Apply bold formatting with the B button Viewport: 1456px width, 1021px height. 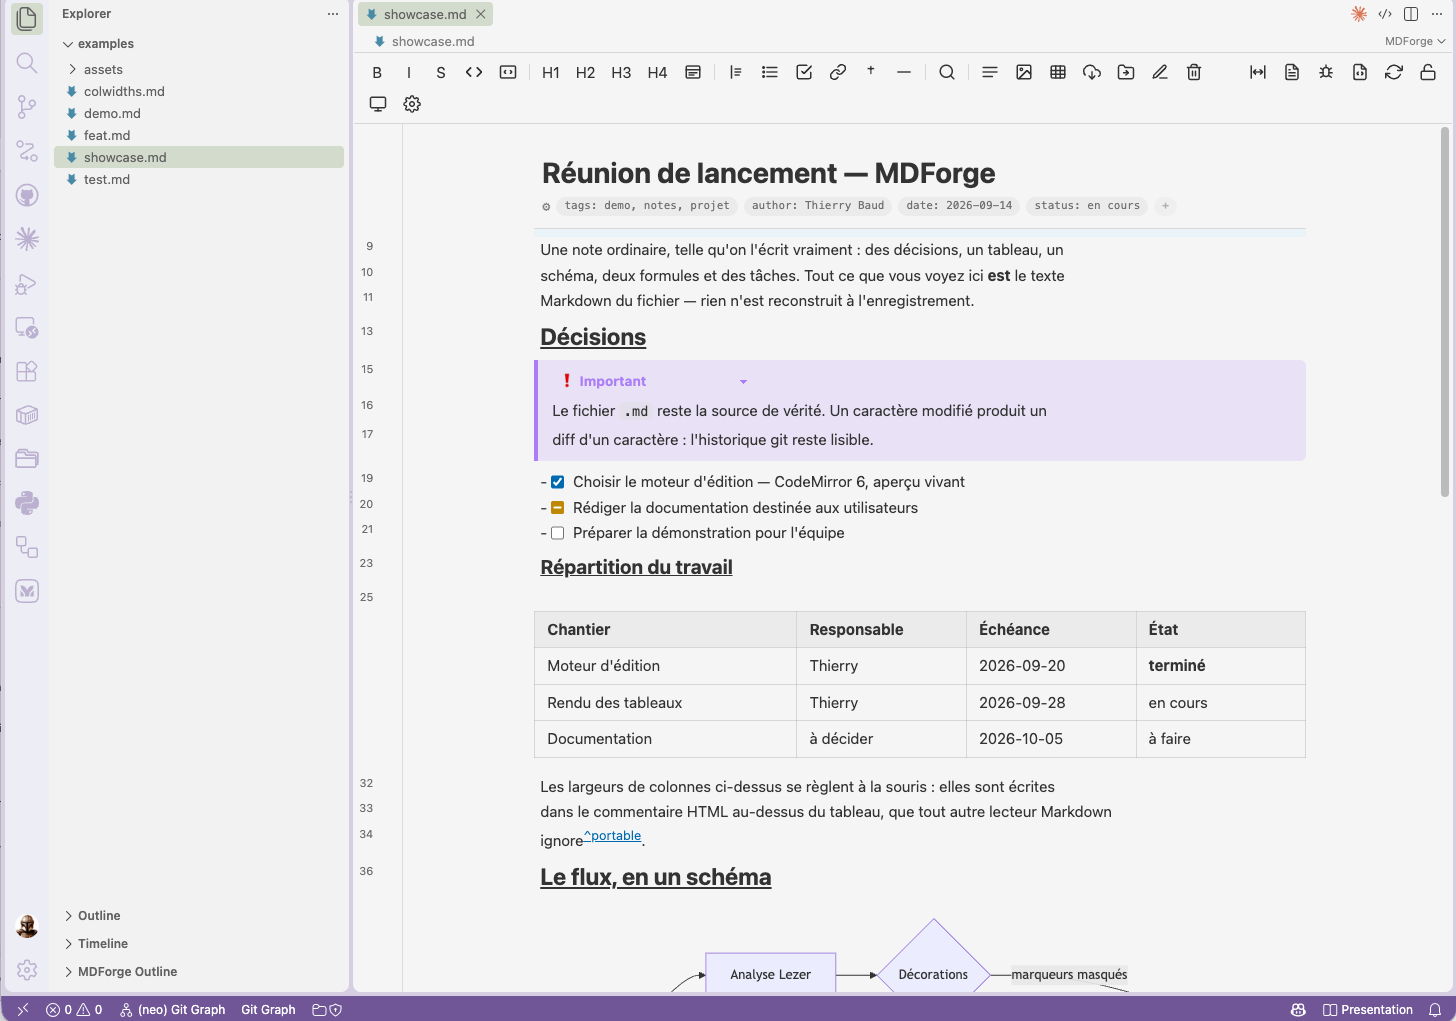click(x=377, y=72)
